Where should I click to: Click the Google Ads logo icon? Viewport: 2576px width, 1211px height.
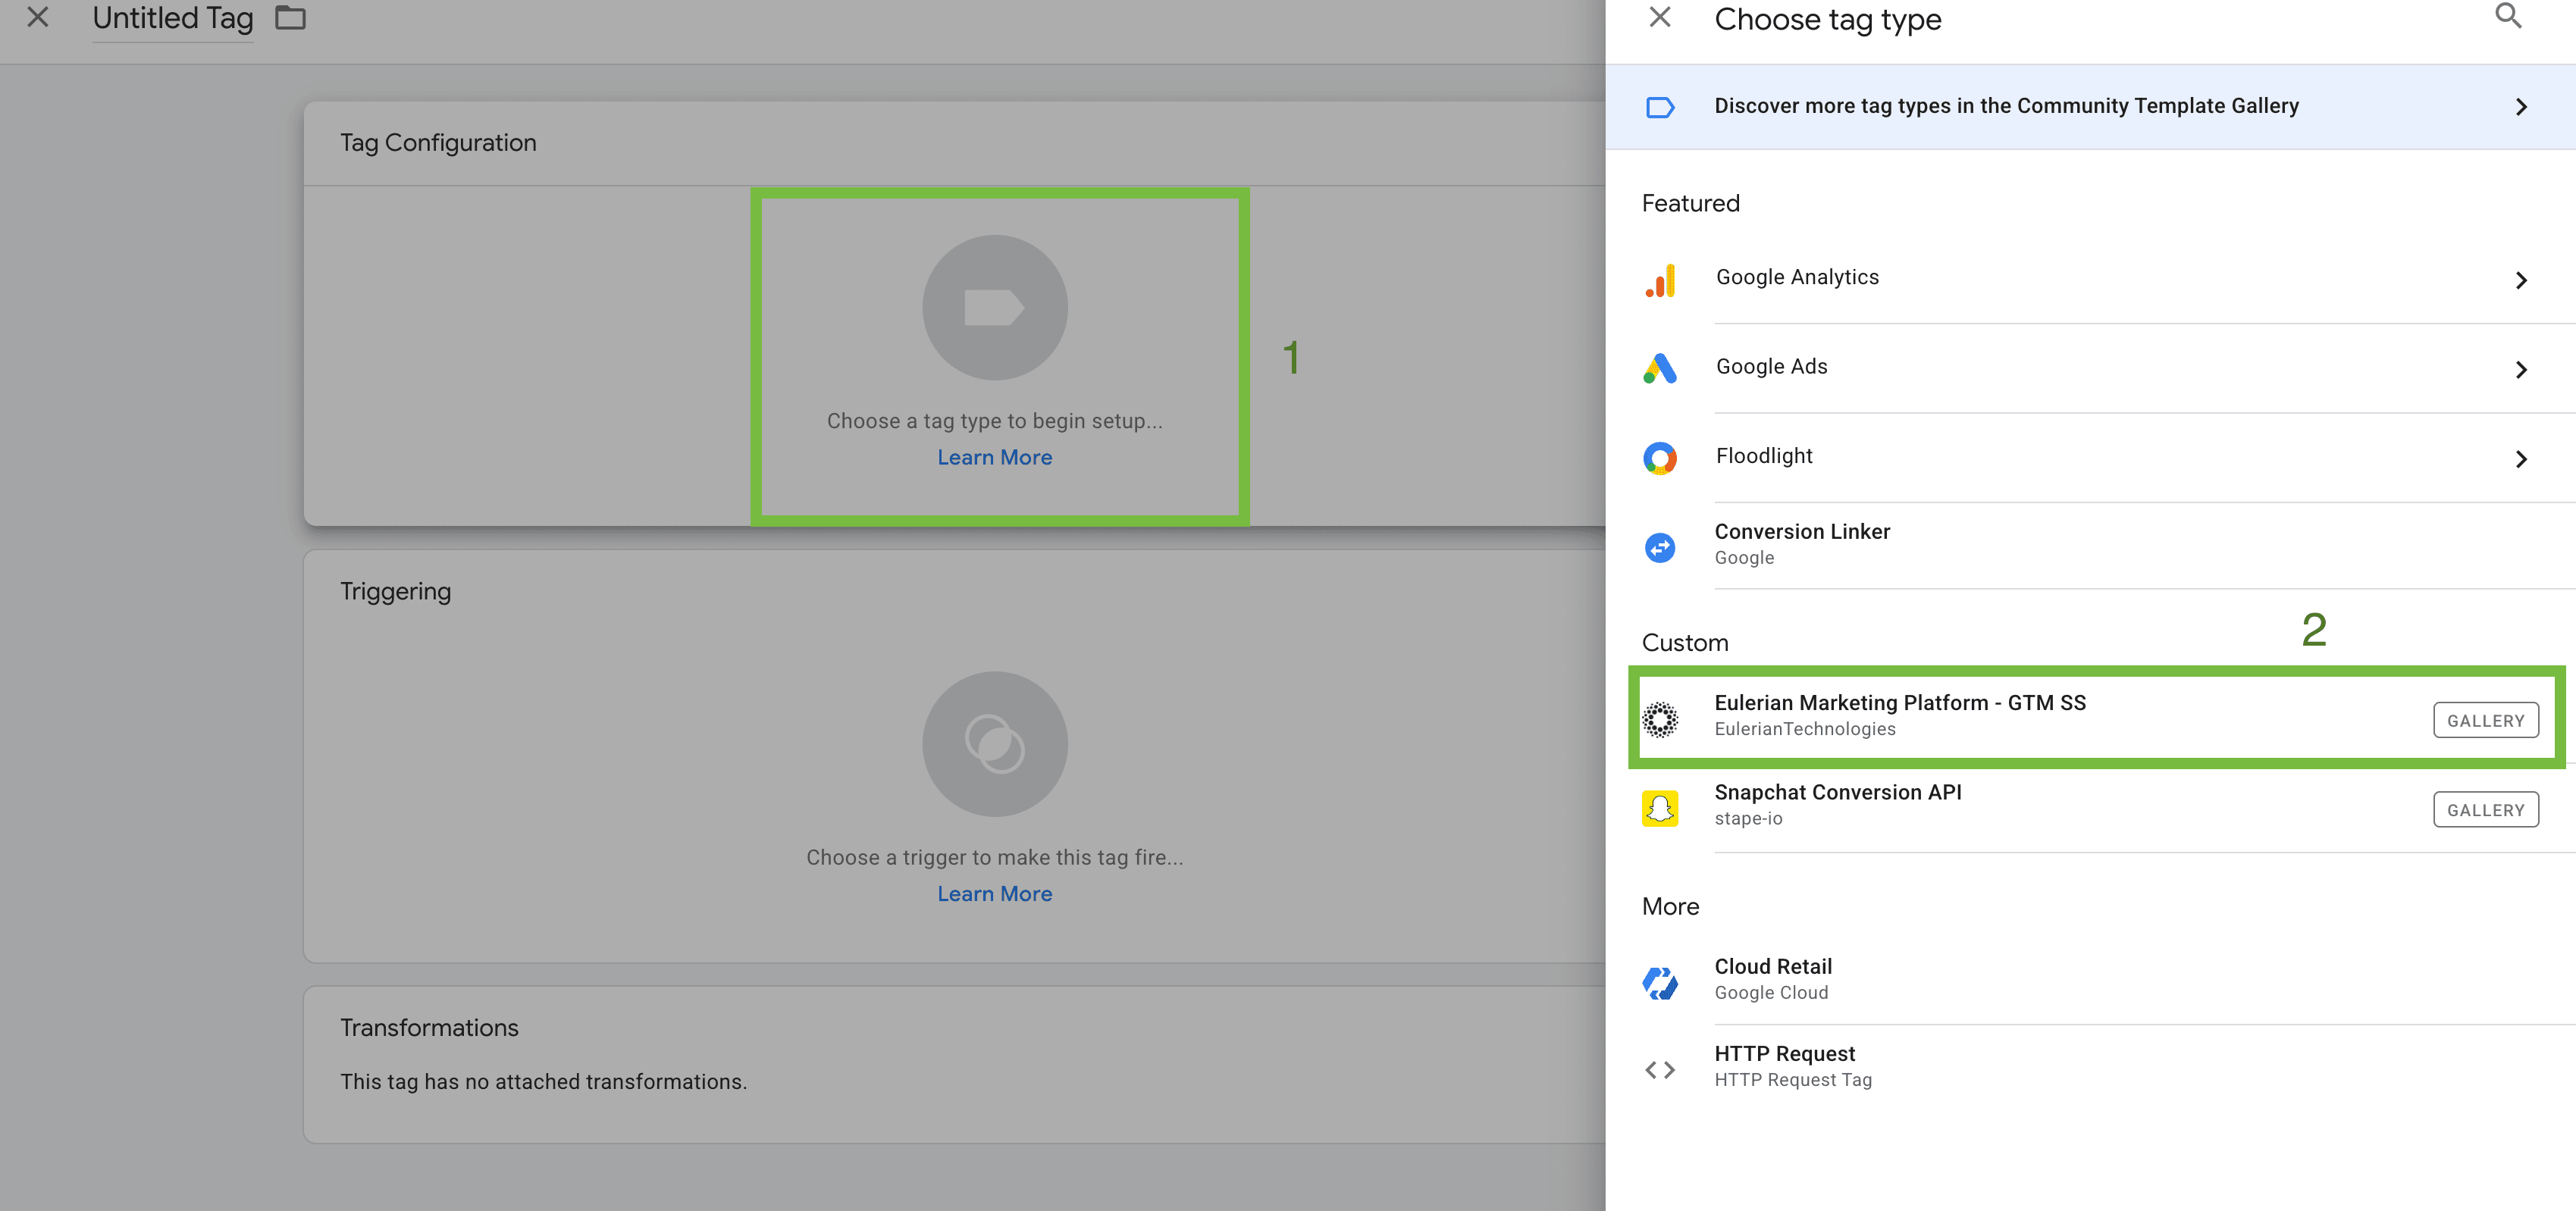click(1660, 369)
